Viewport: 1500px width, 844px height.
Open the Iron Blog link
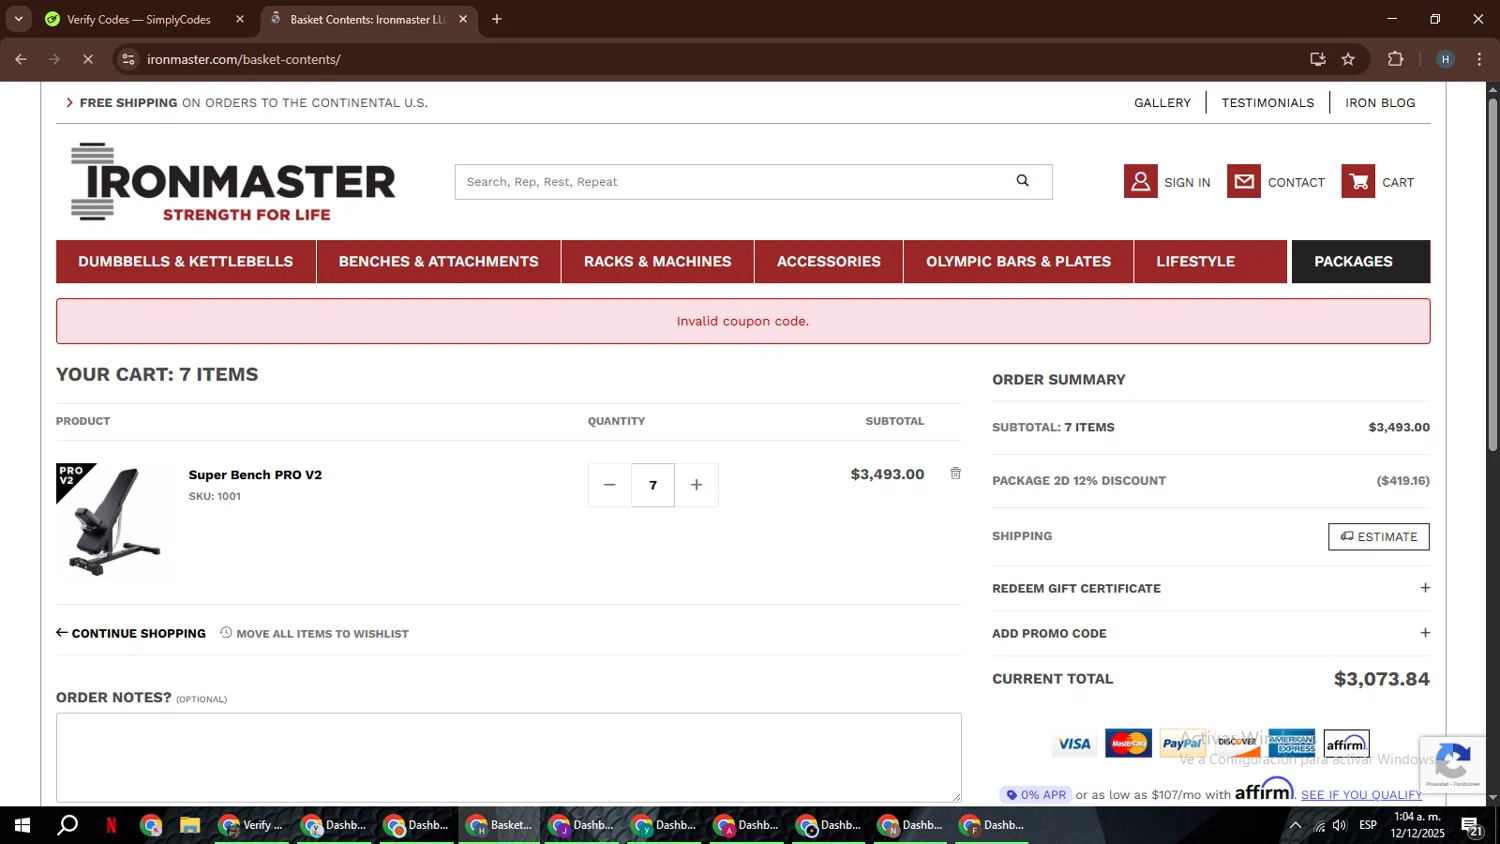click(1380, 103)
